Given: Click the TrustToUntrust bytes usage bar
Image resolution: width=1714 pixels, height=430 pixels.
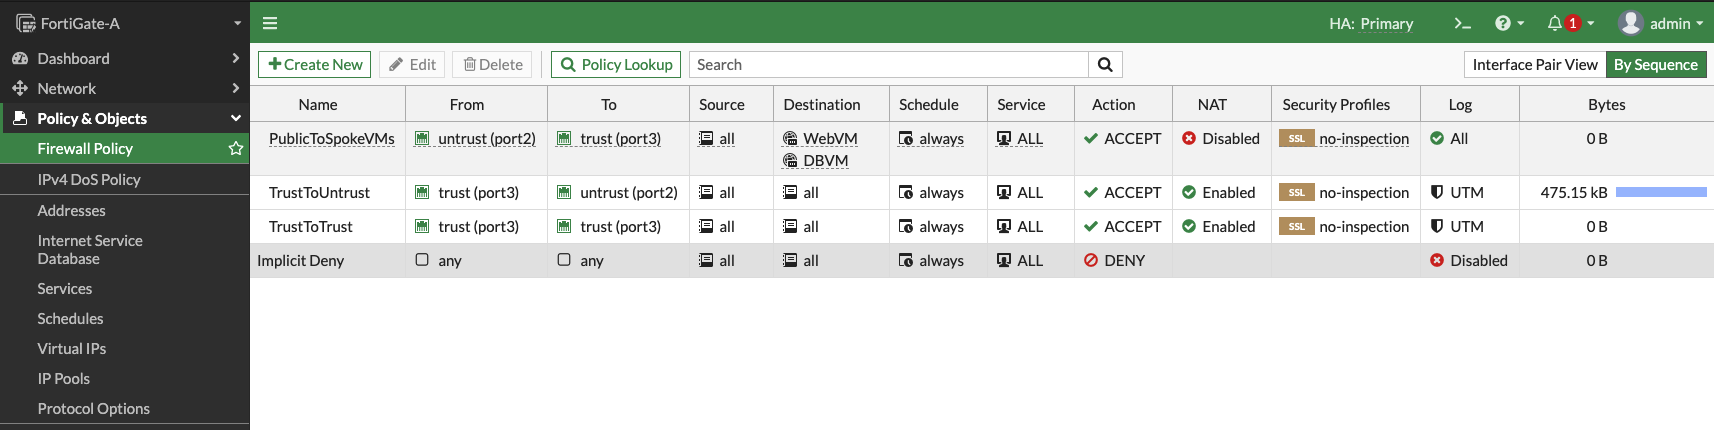Looking at the screenshot, I should point(1660,193).
